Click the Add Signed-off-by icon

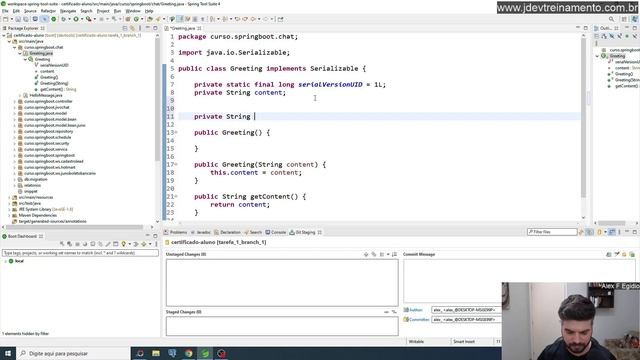pos(617,254)
